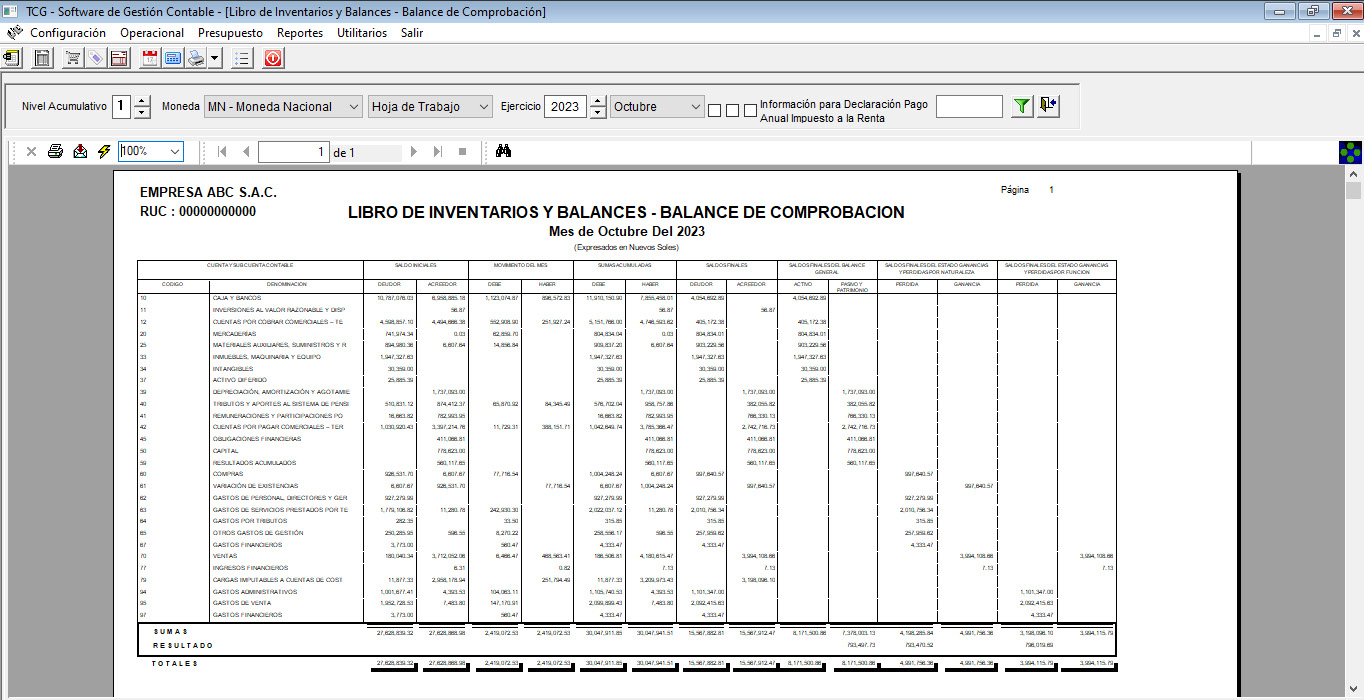Print the report using the viewer printer icon
The height and width of the screenshot is (700, 1364).
tap(56, 151)
